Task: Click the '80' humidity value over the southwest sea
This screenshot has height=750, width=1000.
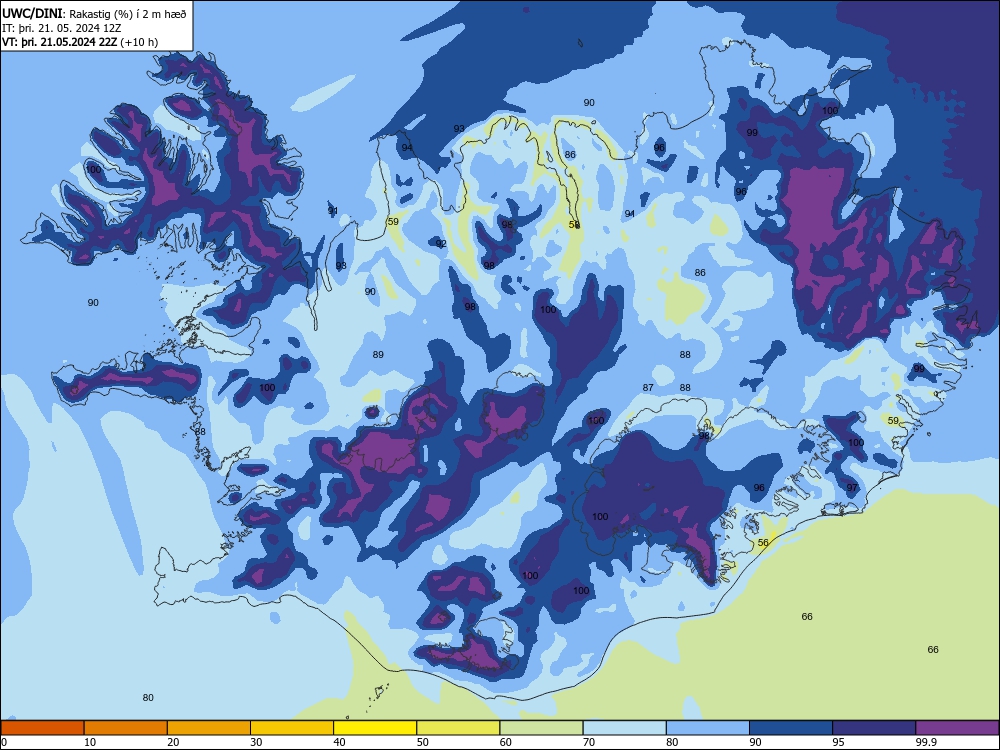Action: click(x=148, y=698)
